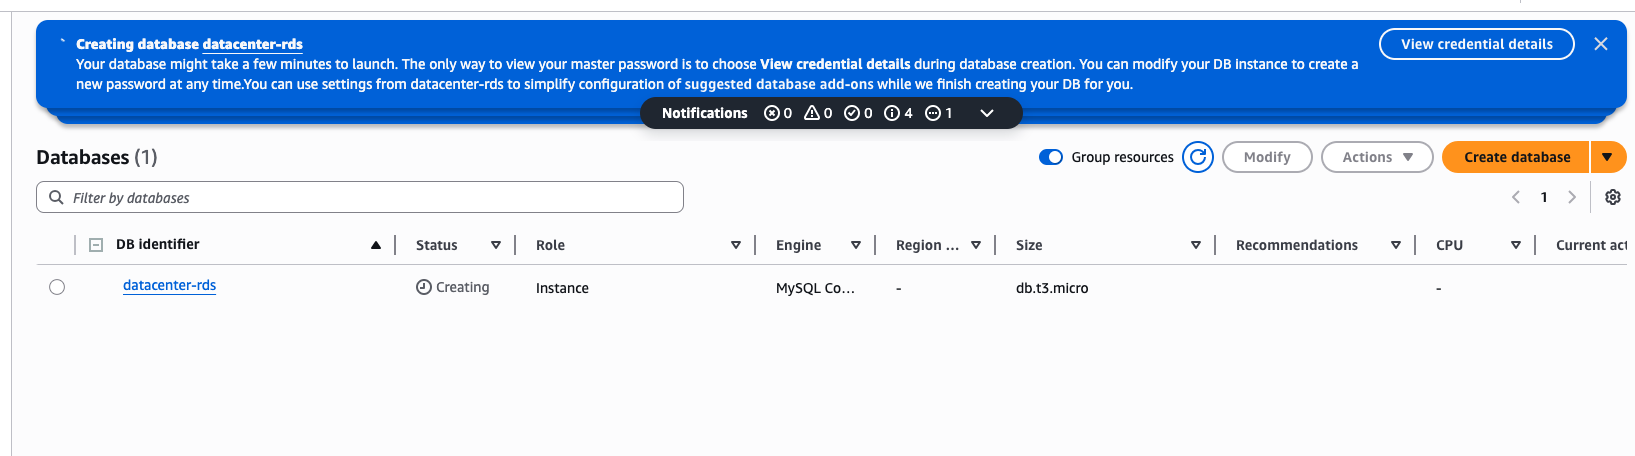Click the in-progress count notification icon

[x=932, y=113]
